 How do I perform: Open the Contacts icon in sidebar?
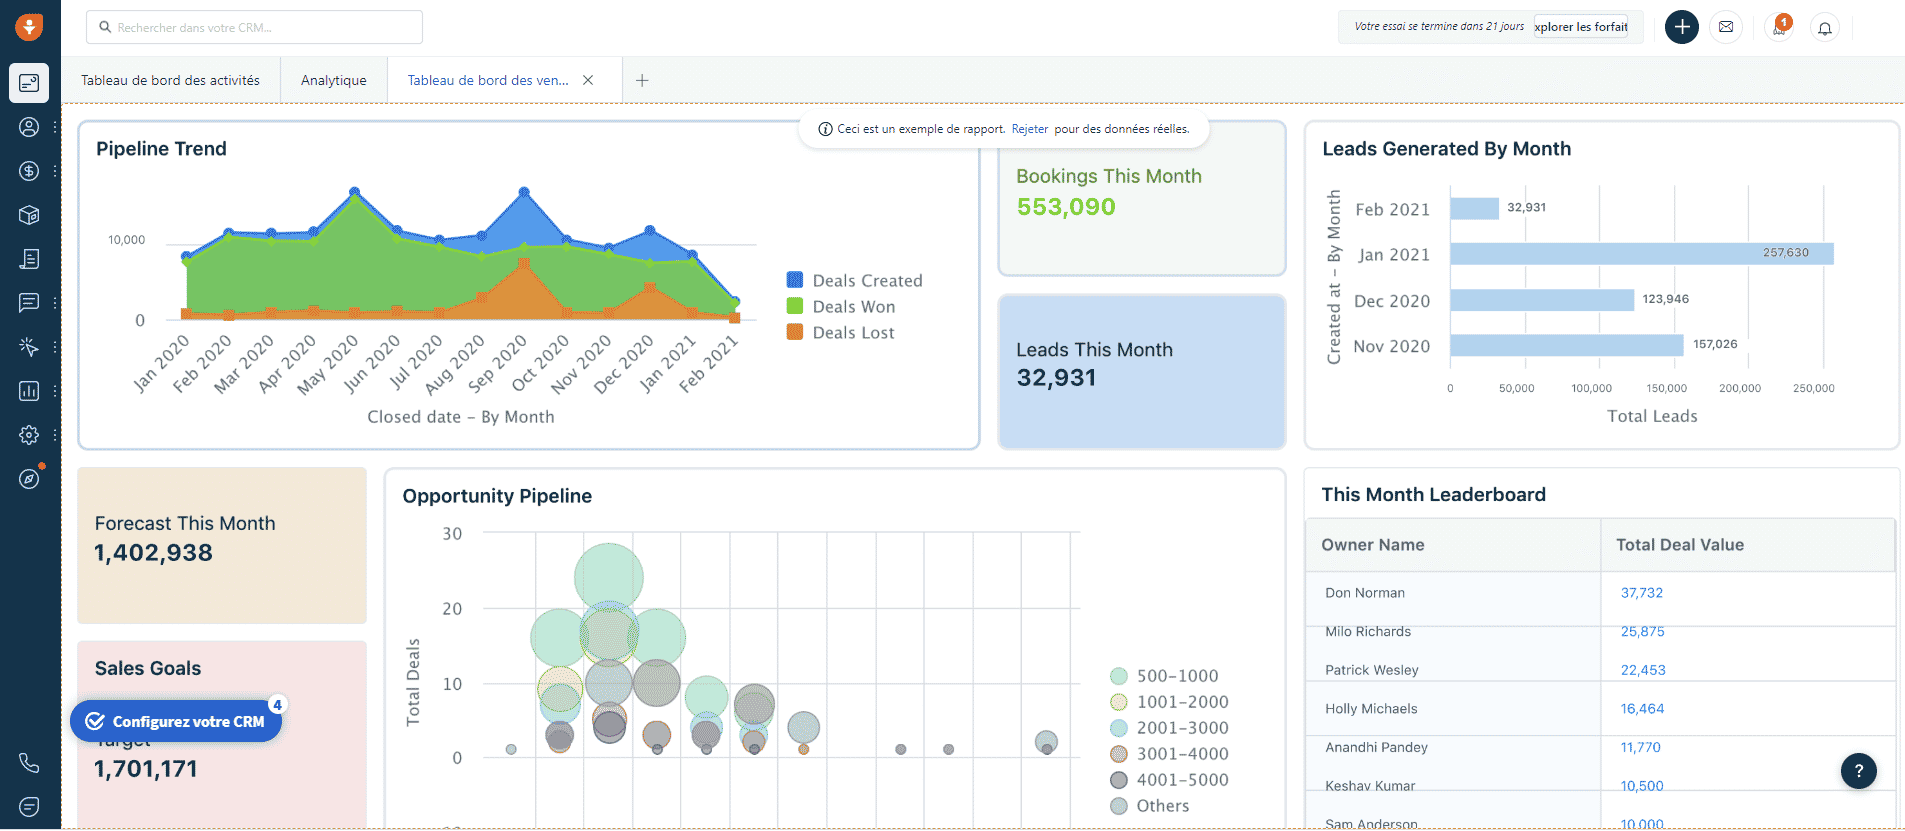29,127
